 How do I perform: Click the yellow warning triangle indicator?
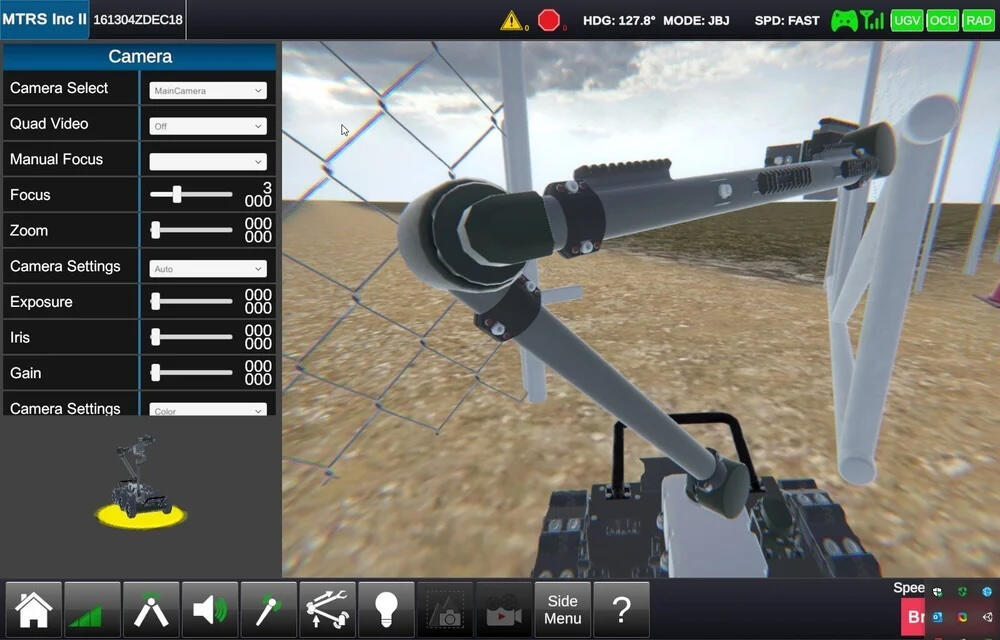click(512, 20)
